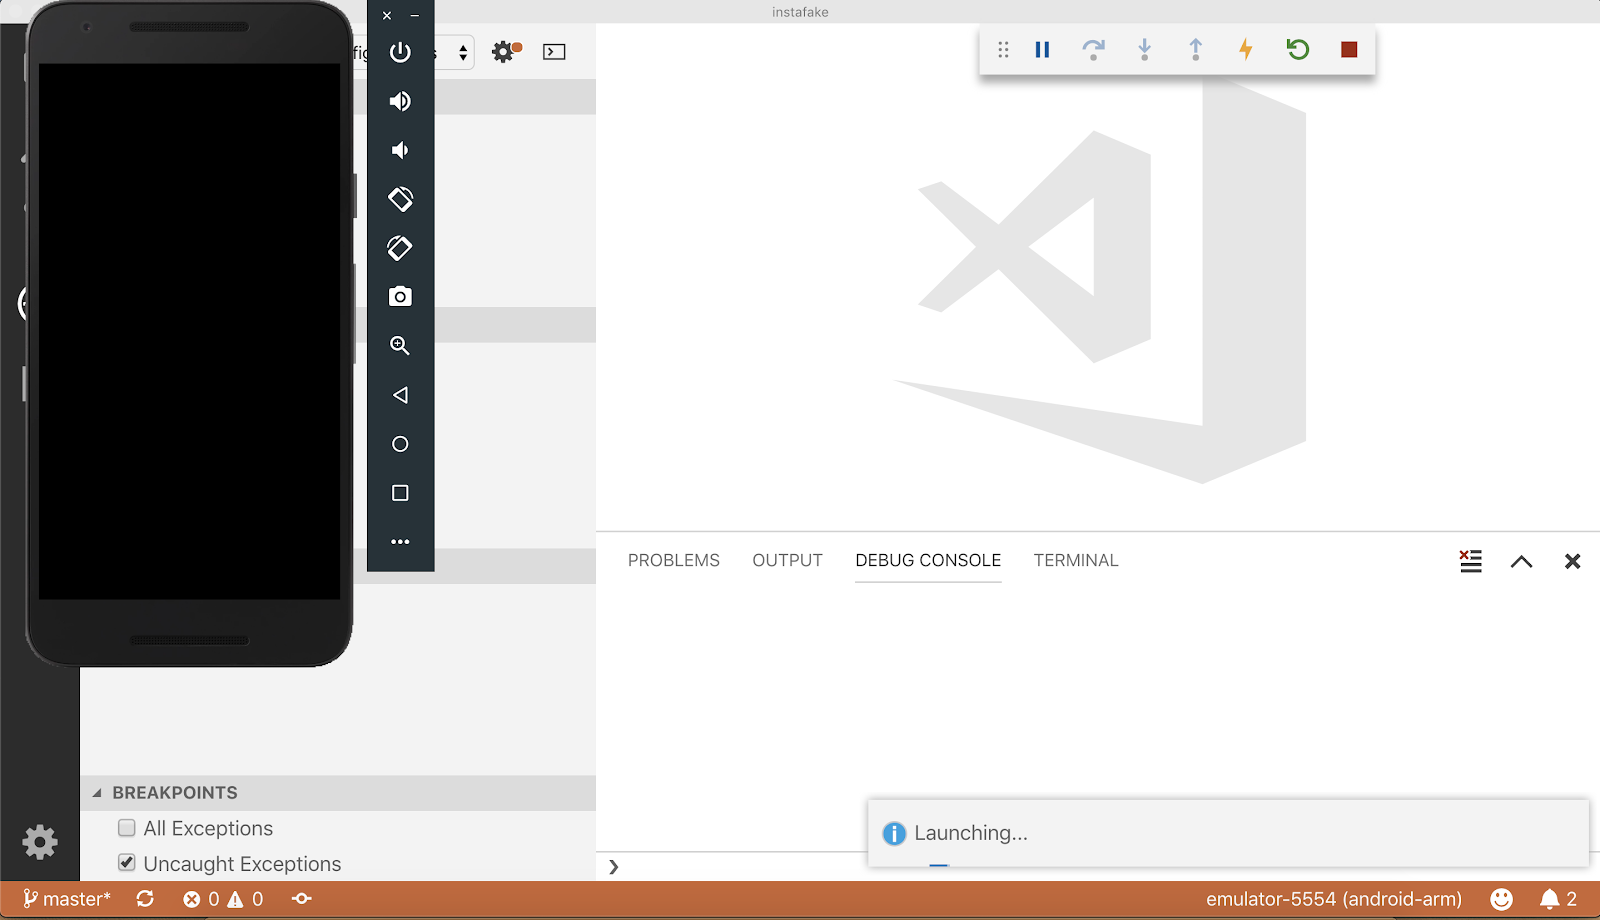Minimize the emulator toolbar
The image size is (1600, 920).
[414, 15]
